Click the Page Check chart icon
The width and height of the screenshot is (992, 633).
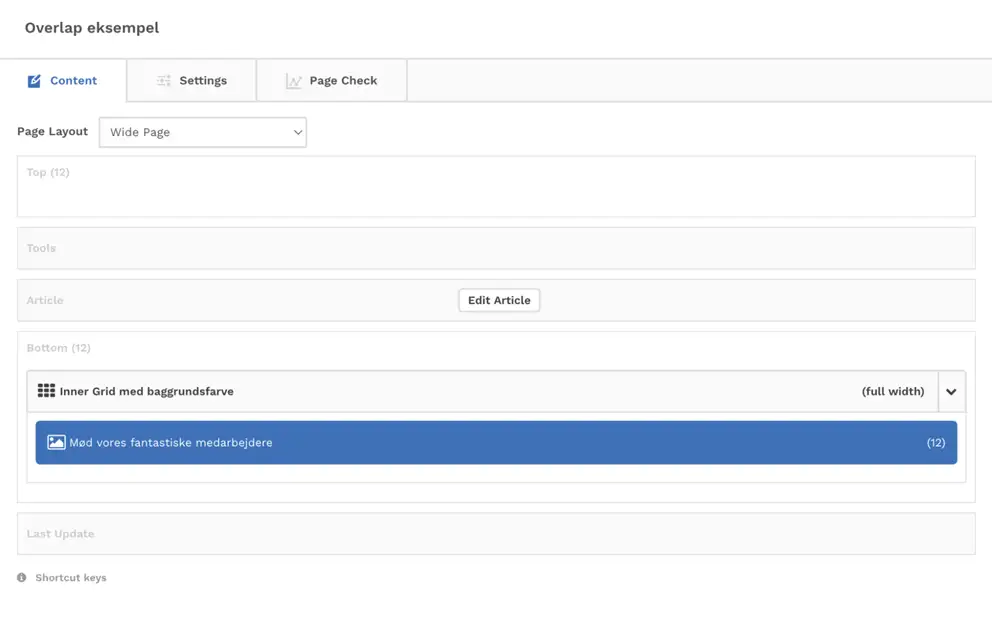293,81
